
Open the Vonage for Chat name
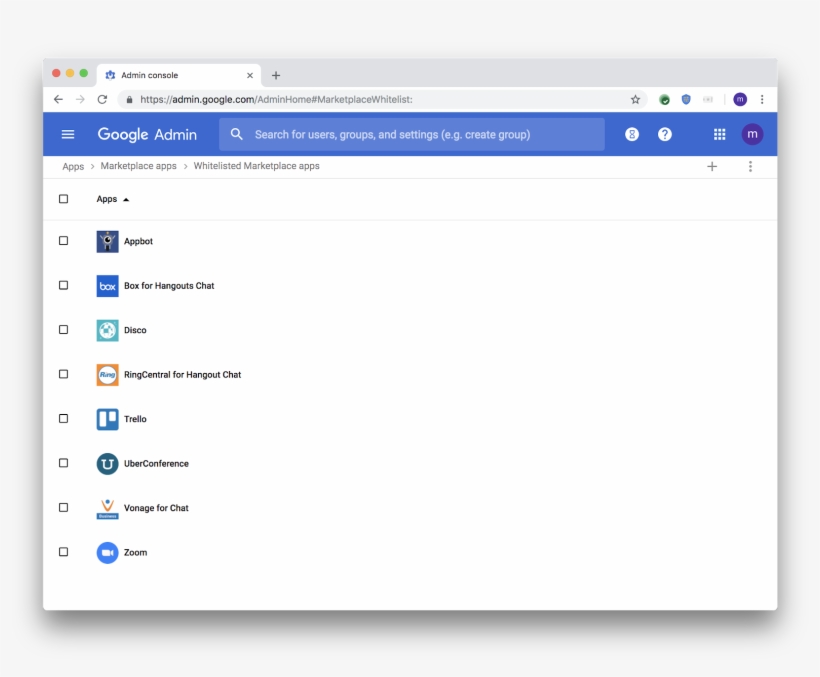[x=156, y=508]
